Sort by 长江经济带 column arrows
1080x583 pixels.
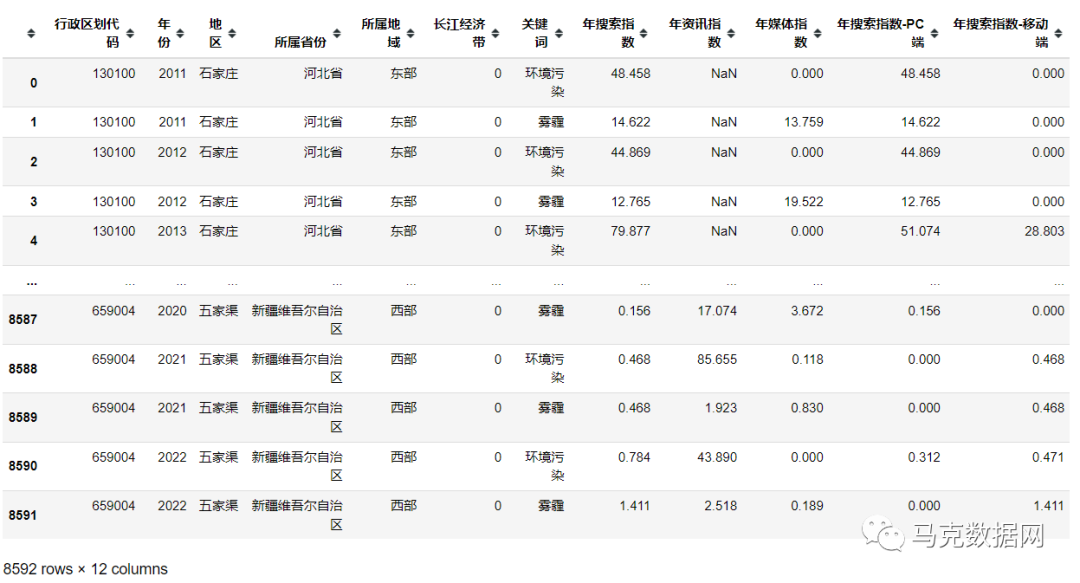click(x=495, y=33)
